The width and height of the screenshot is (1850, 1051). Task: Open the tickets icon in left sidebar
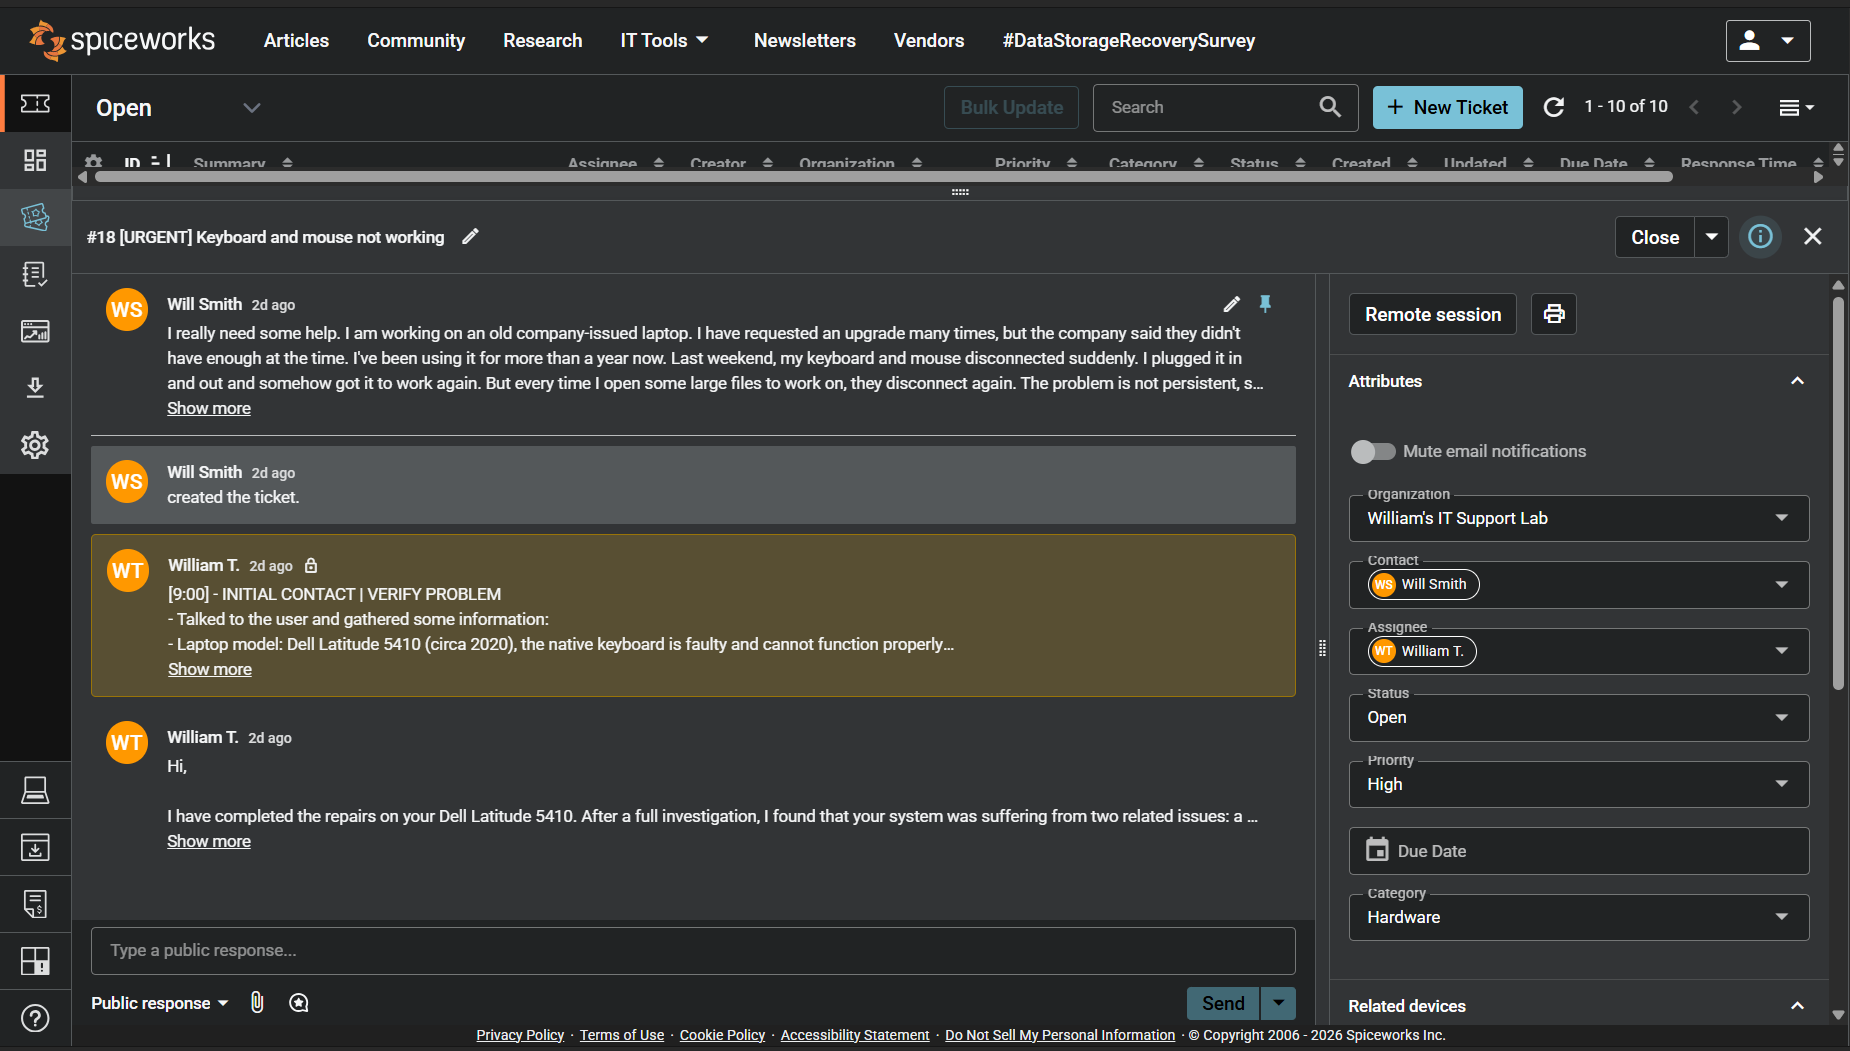(35, 217)
